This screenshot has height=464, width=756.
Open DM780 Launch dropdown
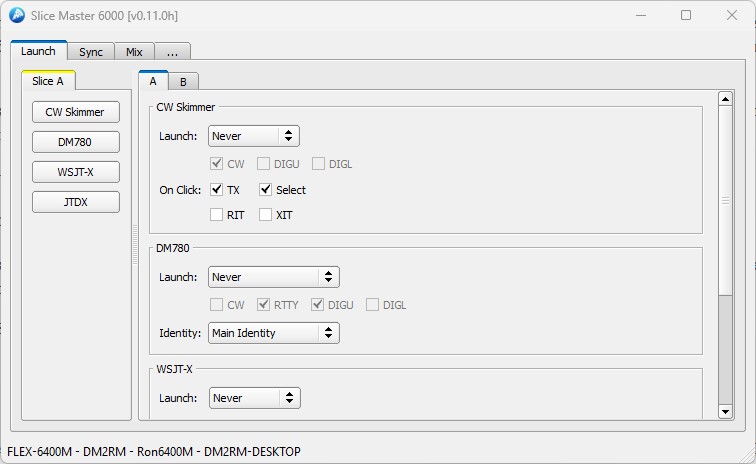(274, 277)
